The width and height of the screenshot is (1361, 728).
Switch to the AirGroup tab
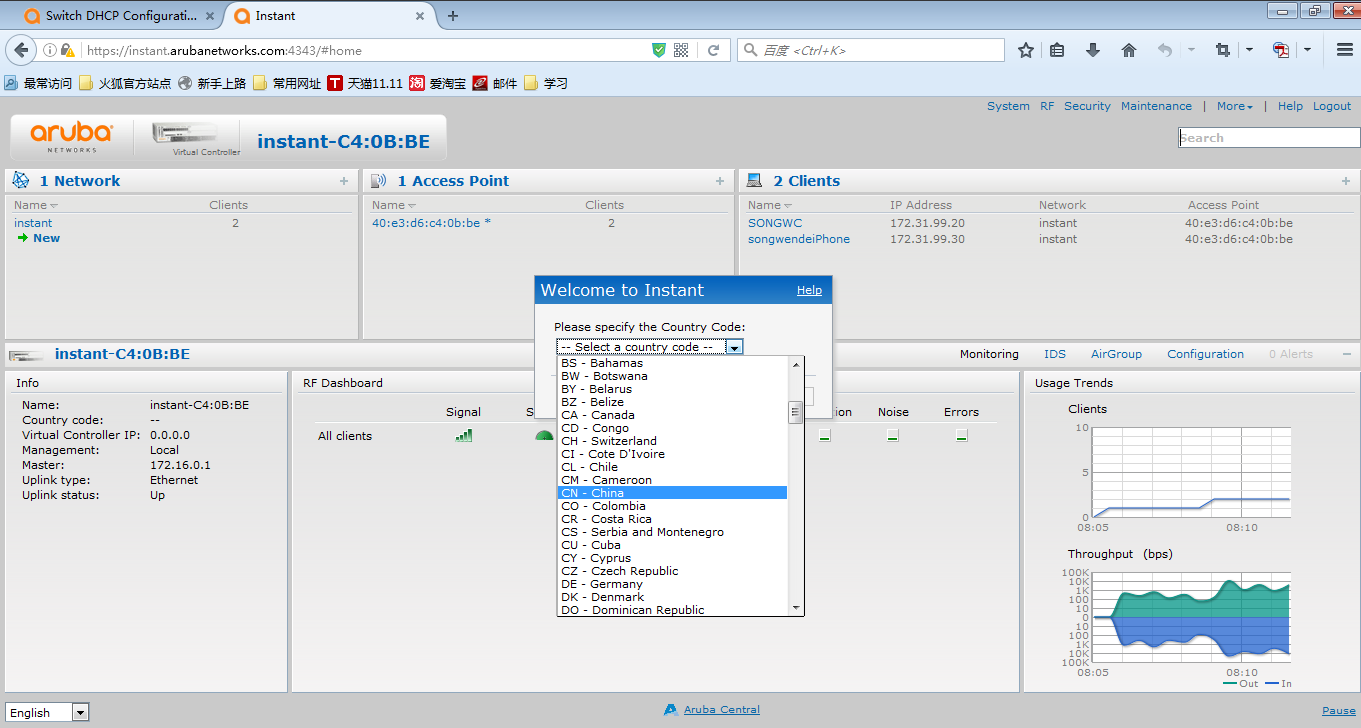point(1116,354)
